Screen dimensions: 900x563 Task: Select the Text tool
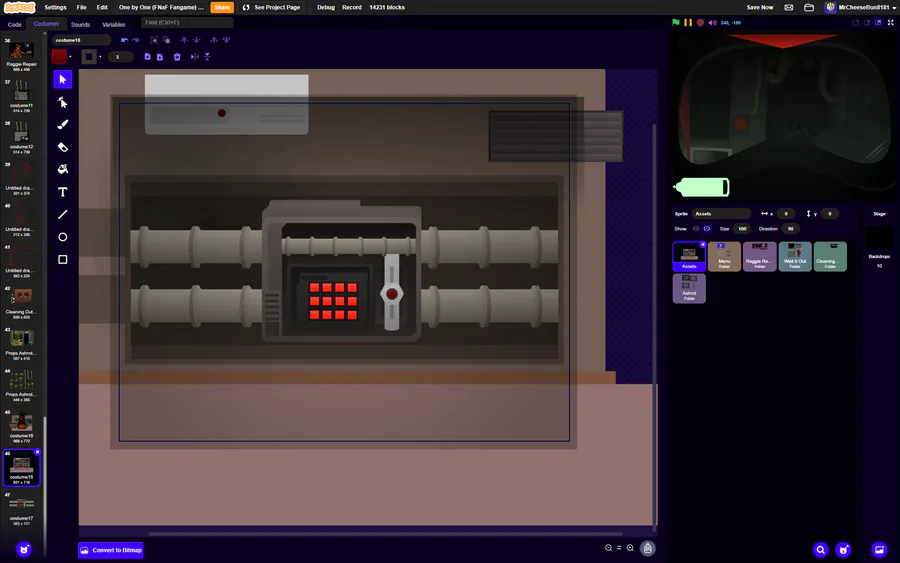pos(63,192)
